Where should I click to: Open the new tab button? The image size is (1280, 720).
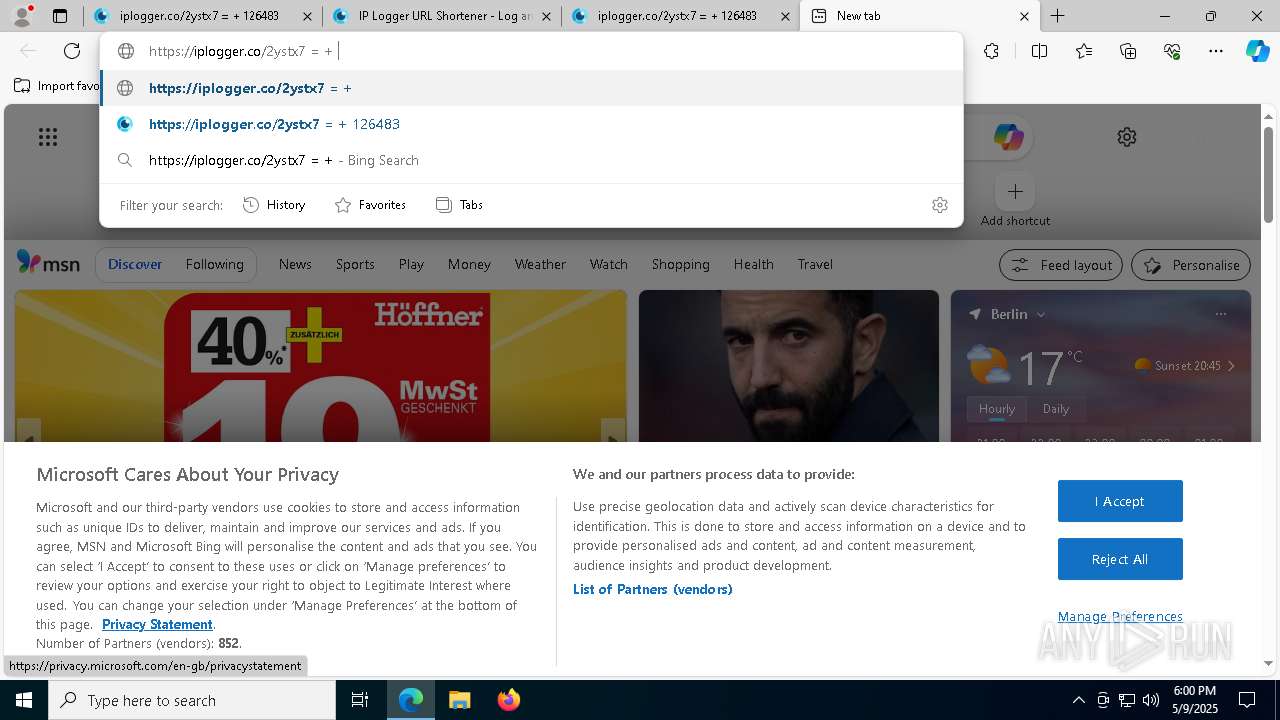point(1057,16)
